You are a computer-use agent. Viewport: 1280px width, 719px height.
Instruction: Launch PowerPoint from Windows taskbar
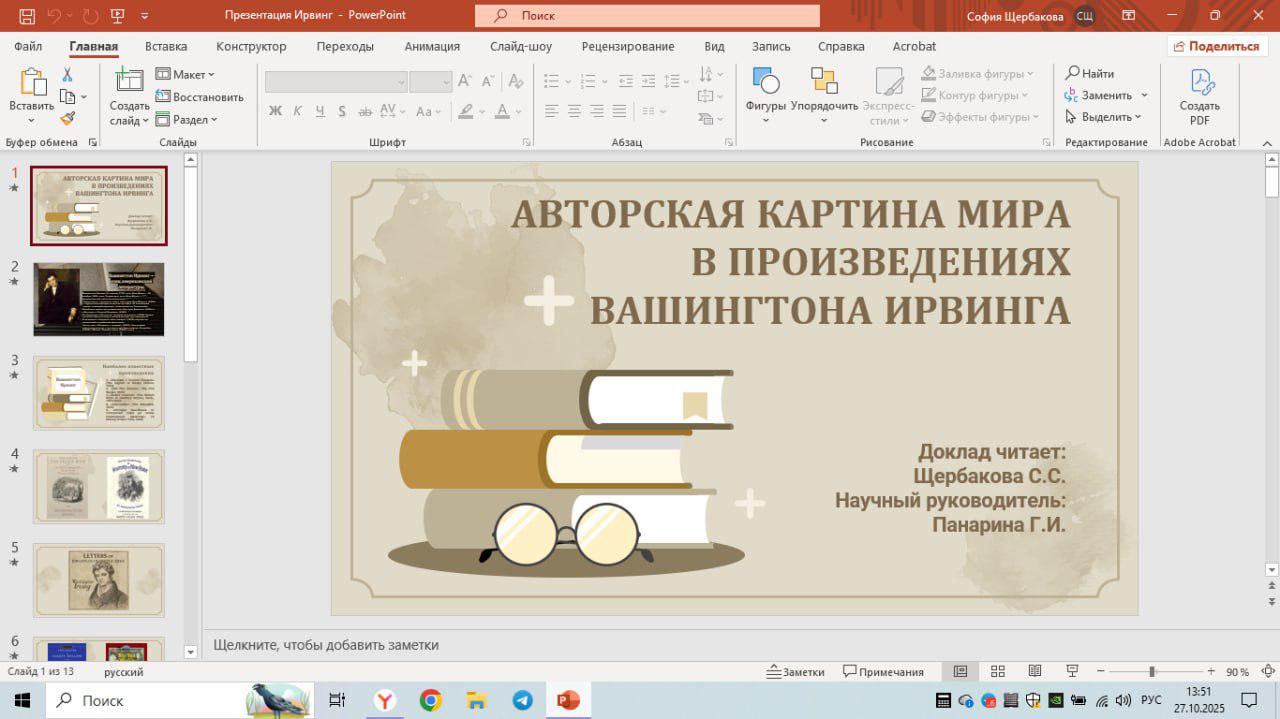568,700
